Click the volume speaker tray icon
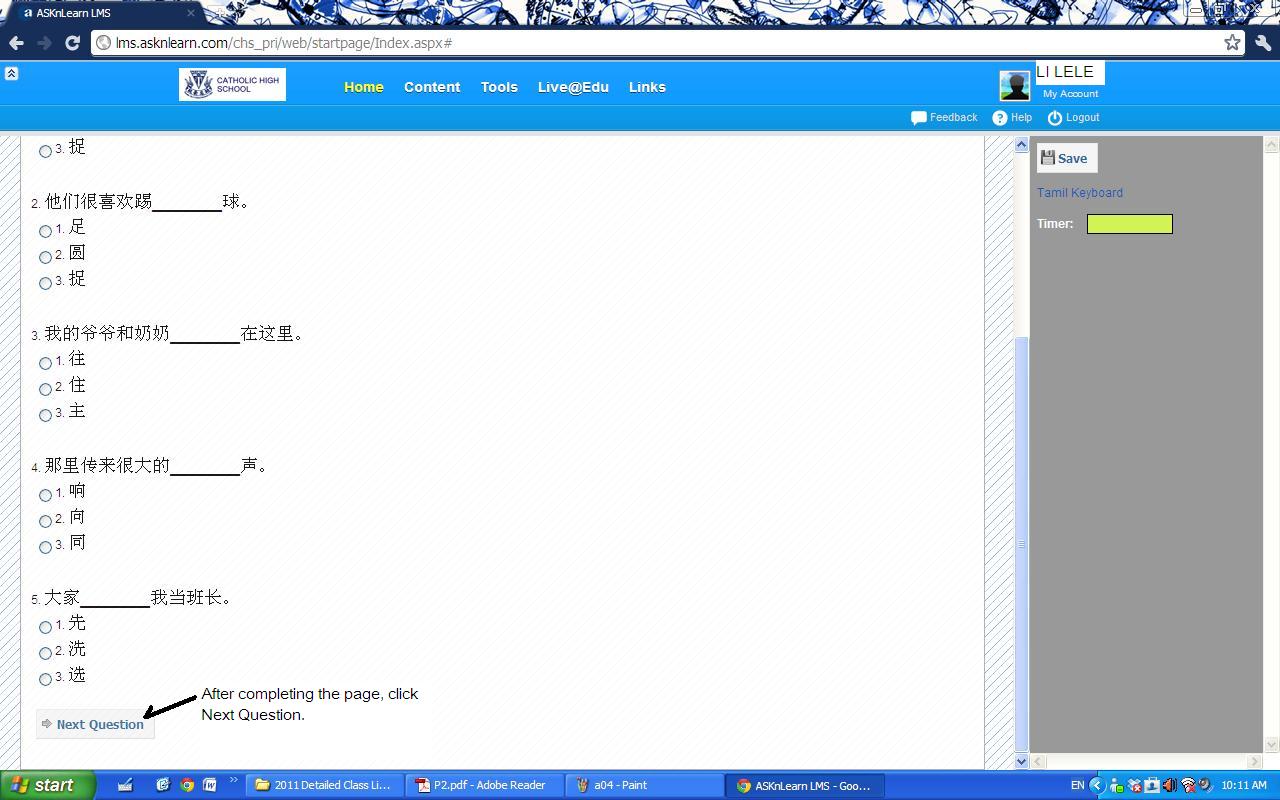This screenshot has width=1280, height=800. pos(1169,785)
